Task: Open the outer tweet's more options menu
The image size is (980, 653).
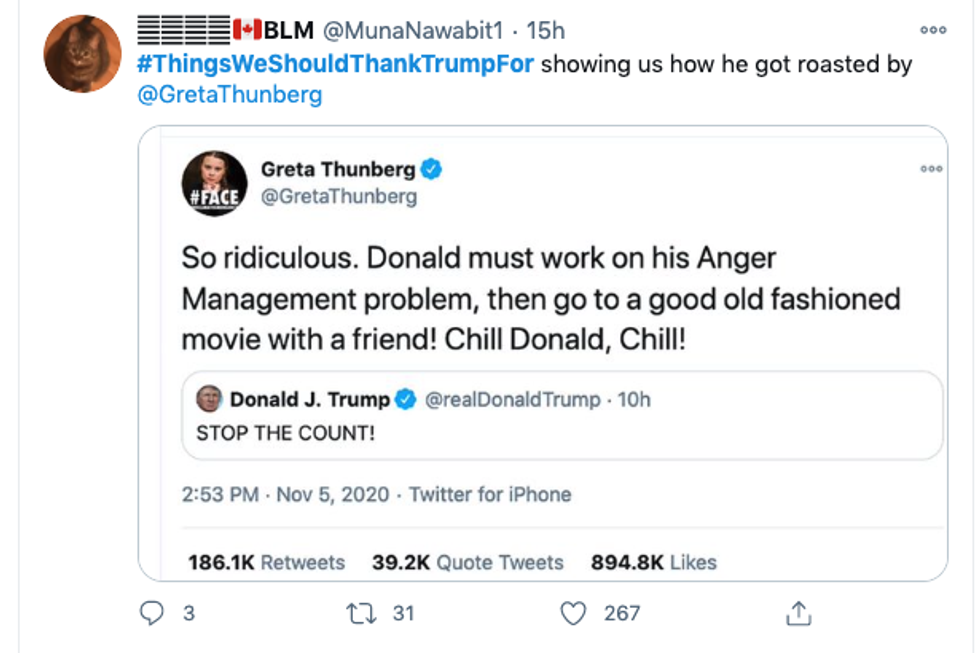Action: [x=932, y=30]
